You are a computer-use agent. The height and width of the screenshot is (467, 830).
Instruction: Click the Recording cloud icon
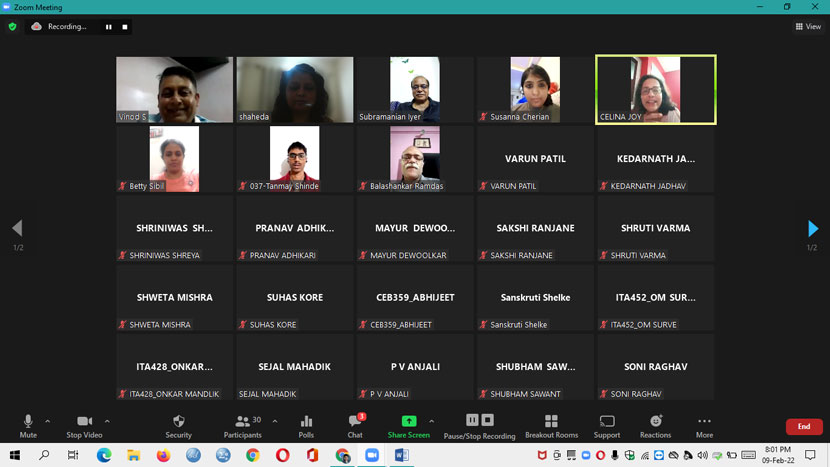(37, 26)
